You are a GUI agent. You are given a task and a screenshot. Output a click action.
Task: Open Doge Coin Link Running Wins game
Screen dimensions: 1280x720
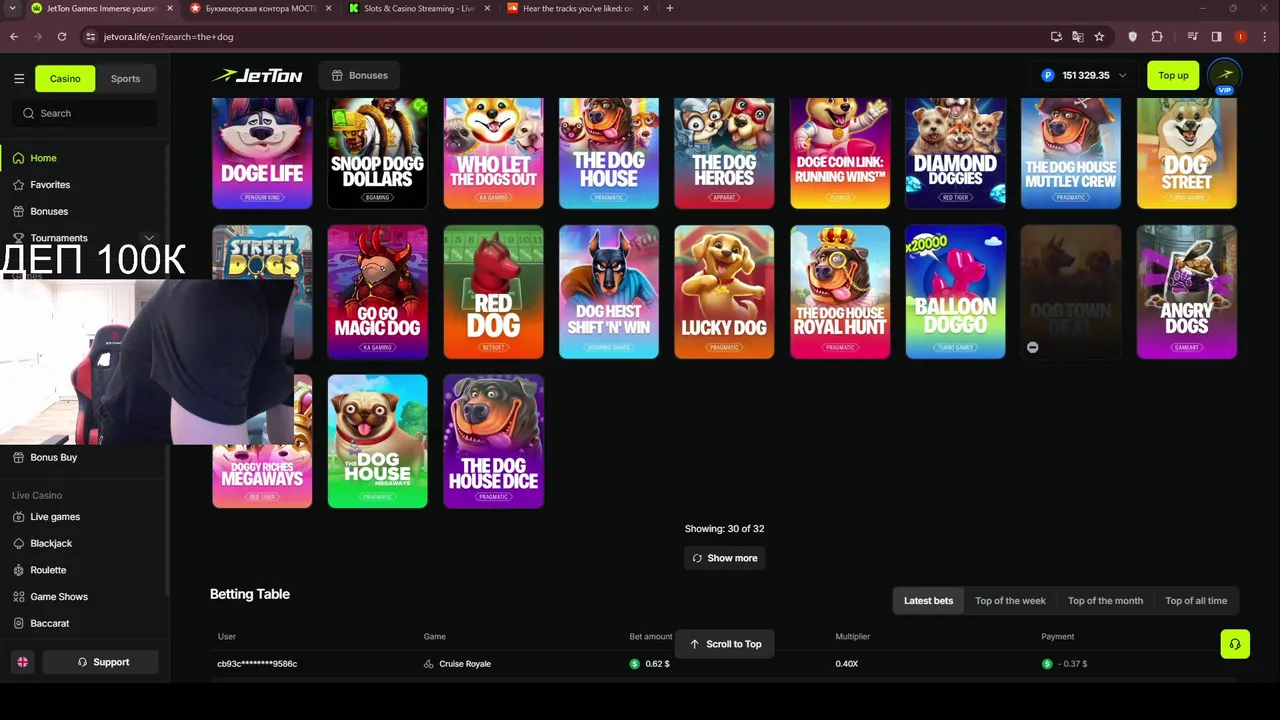840,153
